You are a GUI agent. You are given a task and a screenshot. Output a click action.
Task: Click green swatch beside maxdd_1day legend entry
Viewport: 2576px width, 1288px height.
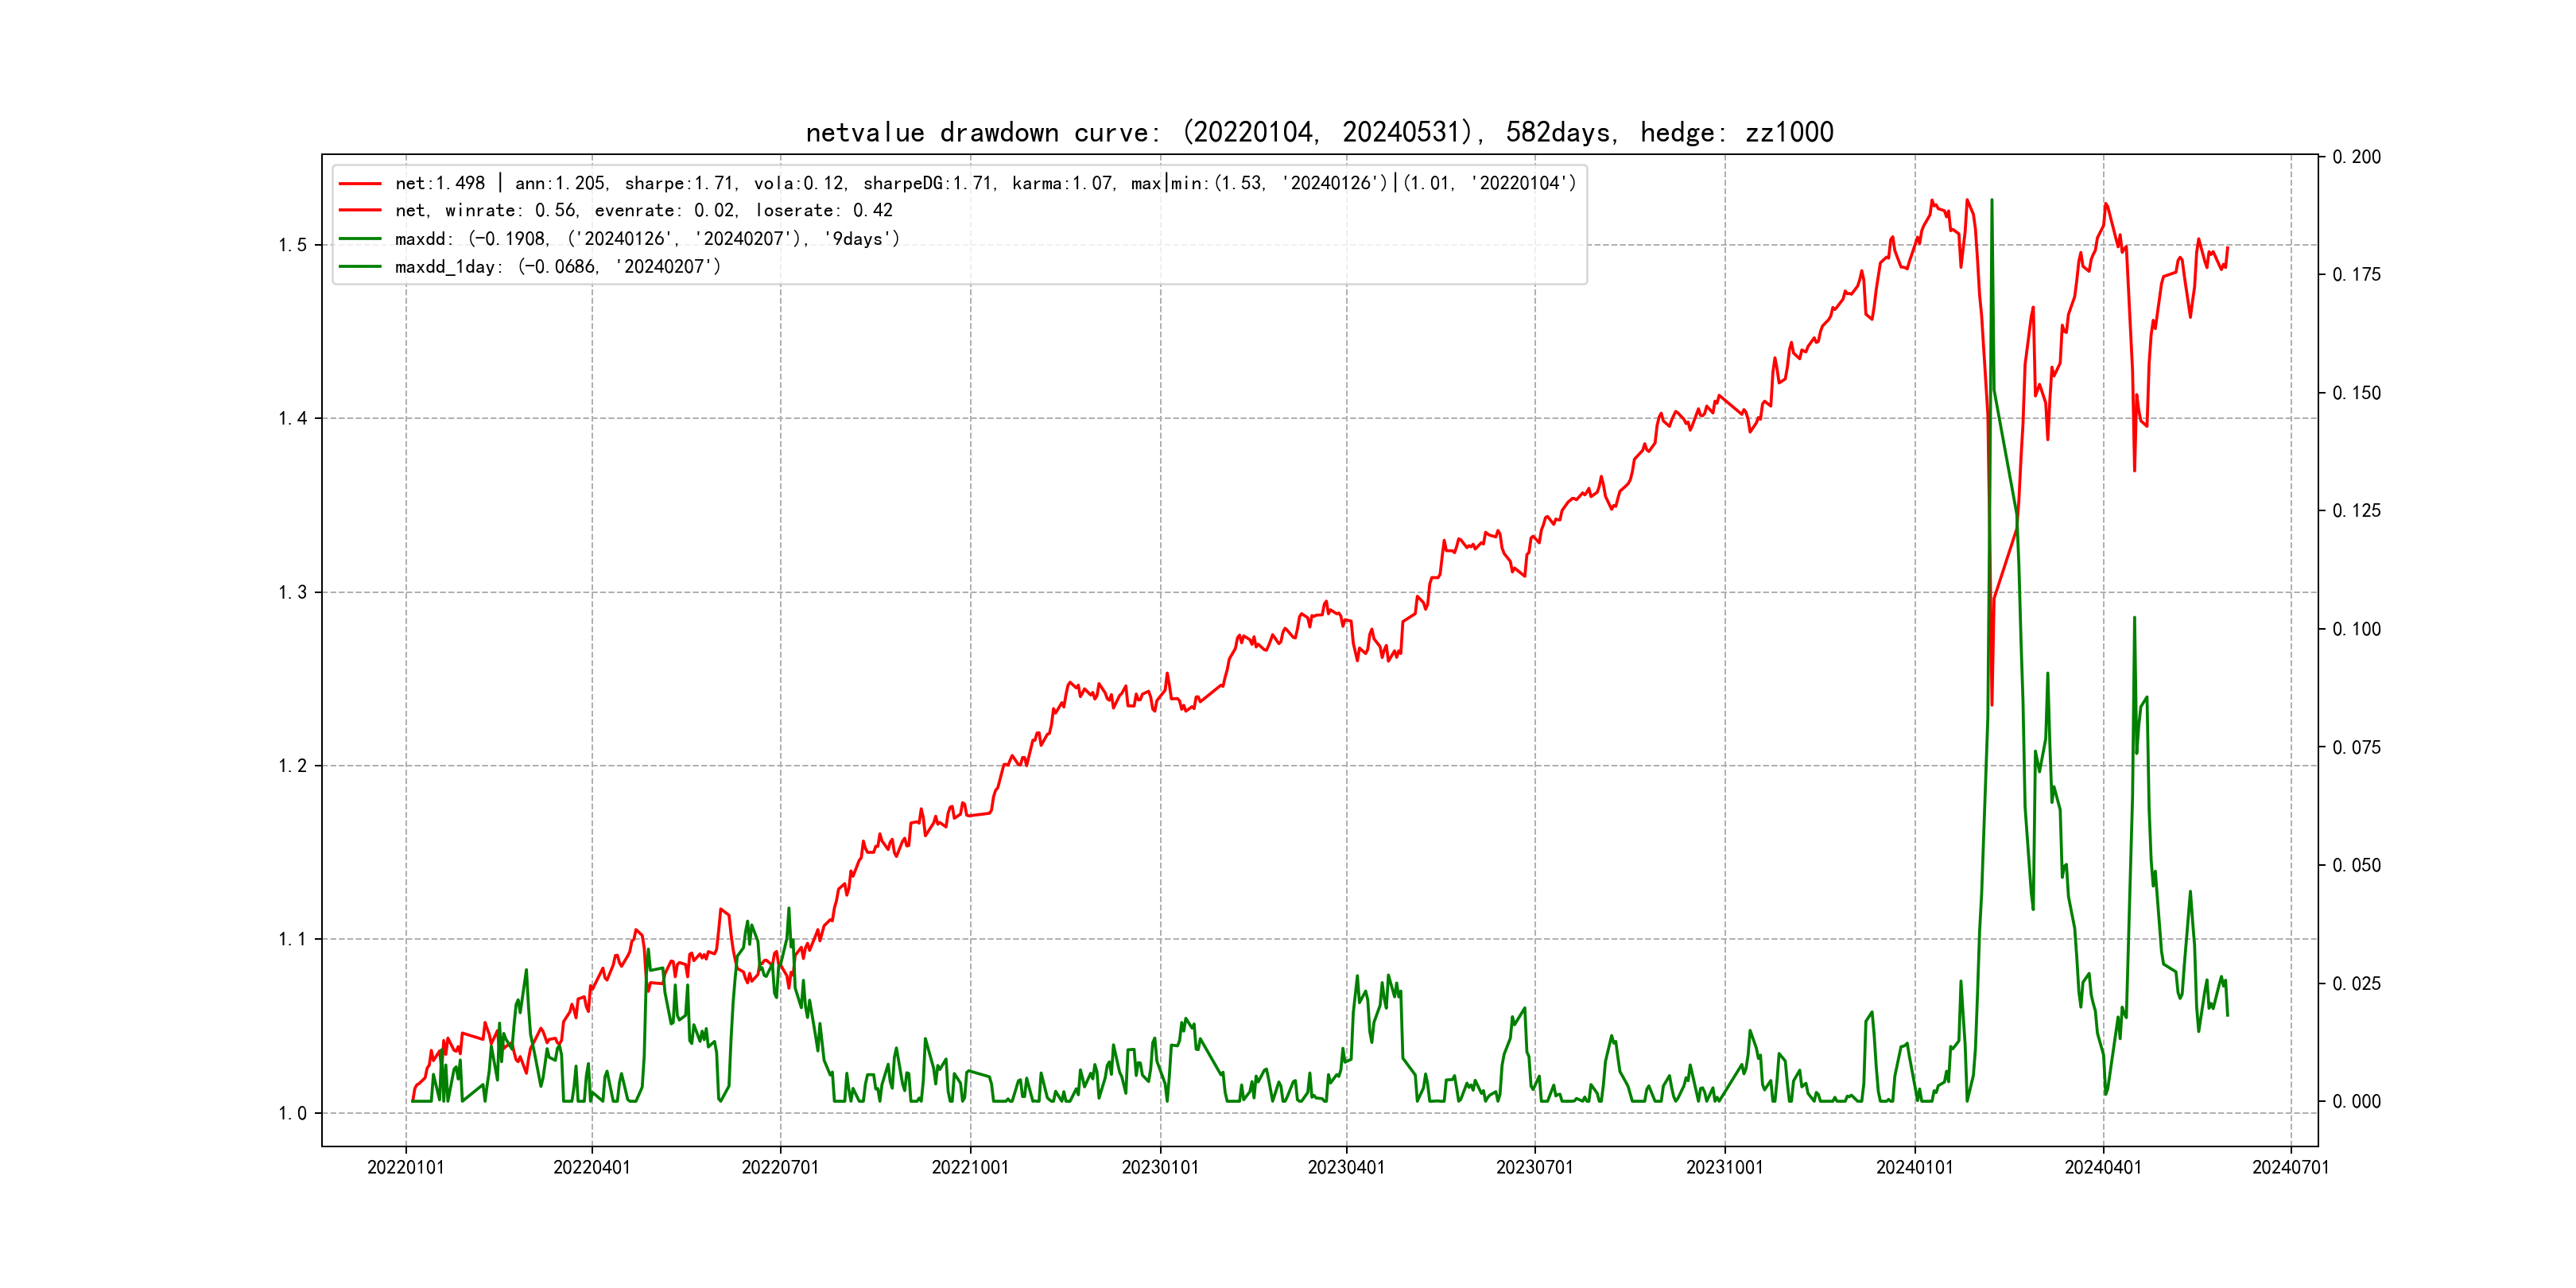(x=360, y=267)
